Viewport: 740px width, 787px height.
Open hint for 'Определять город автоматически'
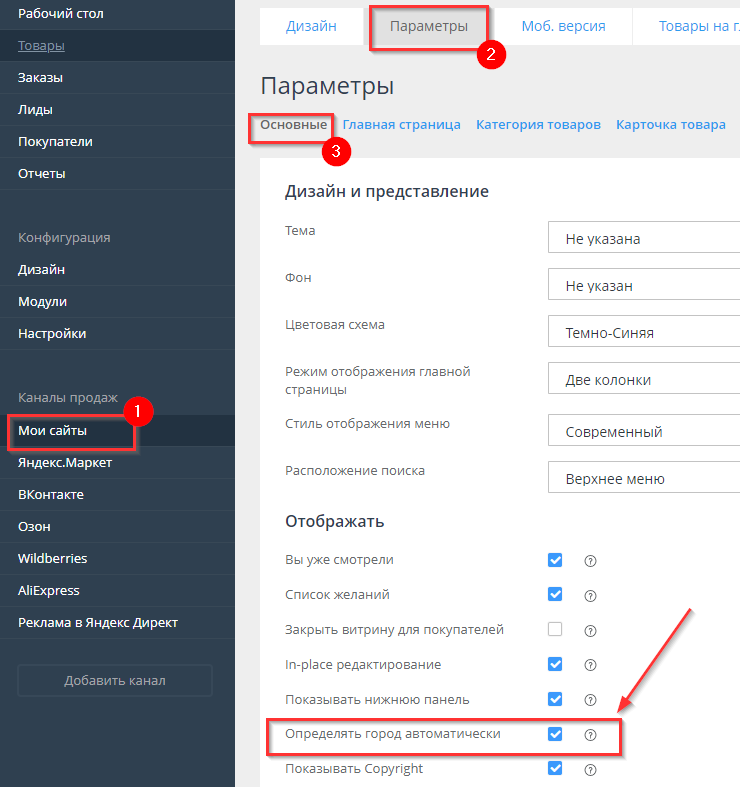pyautogui.click(x=590, y=735)
